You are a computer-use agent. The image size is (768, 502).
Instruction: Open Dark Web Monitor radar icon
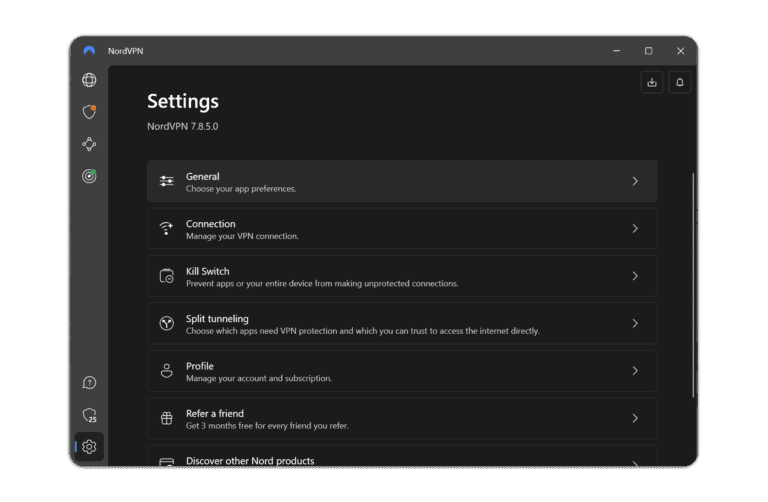[x=89, y=176]
